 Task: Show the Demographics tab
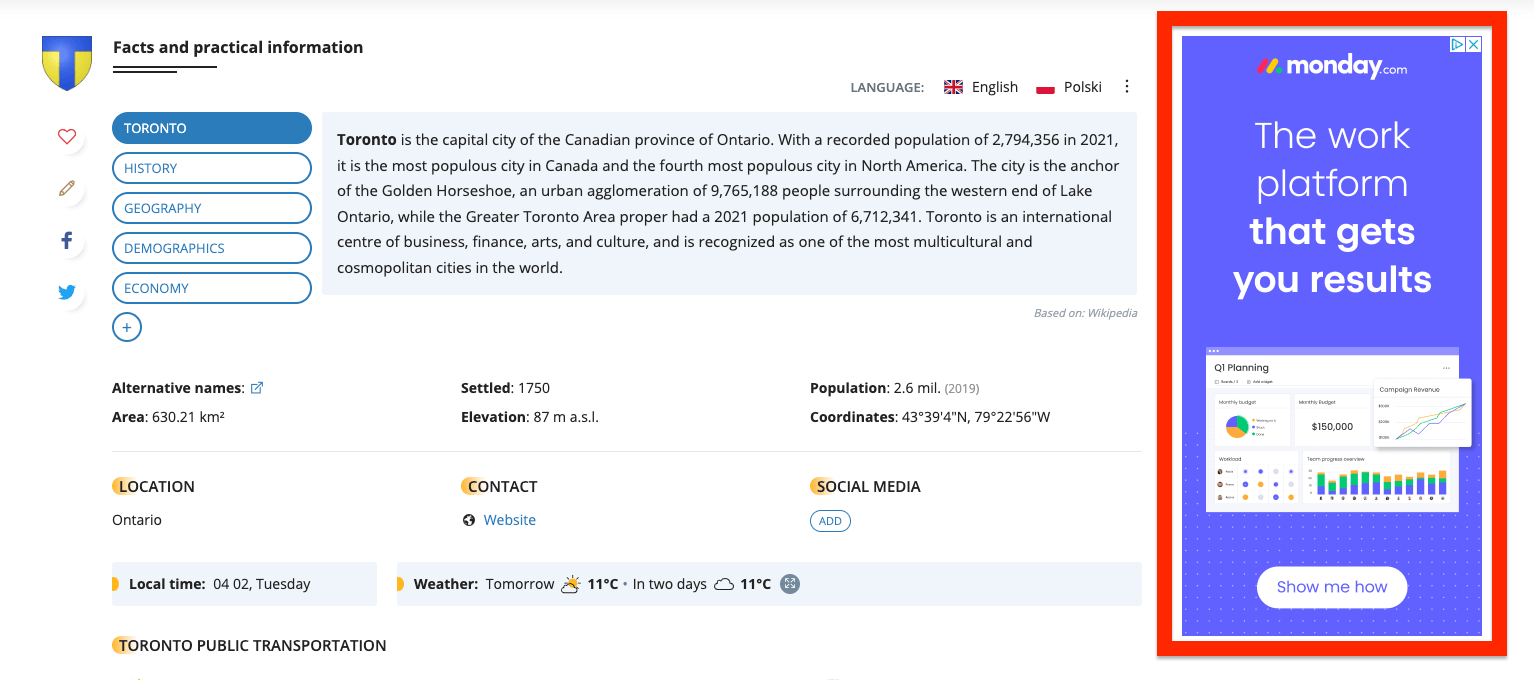pos(212,248)
